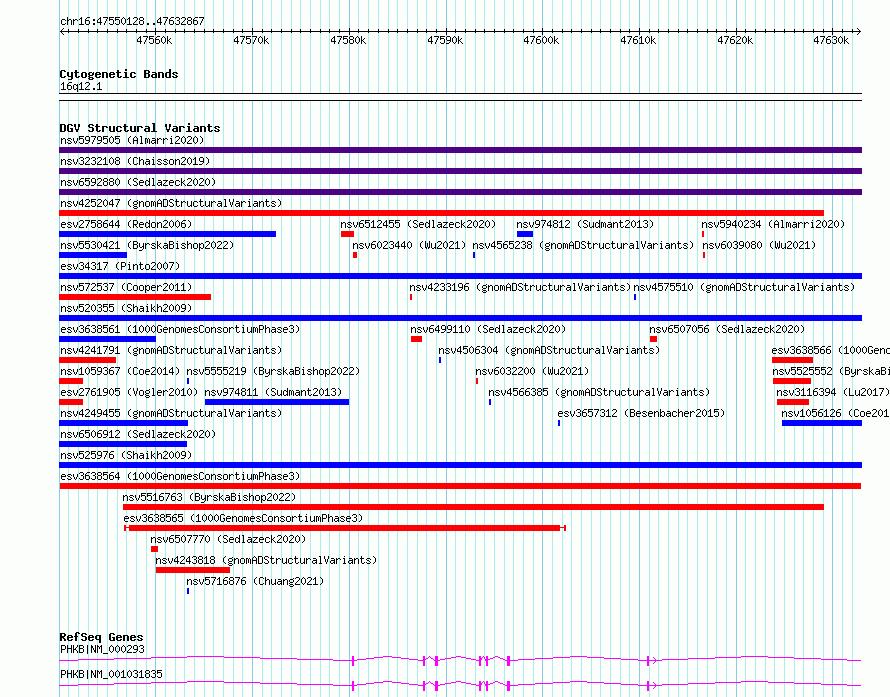Select the nsv4241791 gnomAD red bar
This screenshot has width=890, height=697.
87,360
